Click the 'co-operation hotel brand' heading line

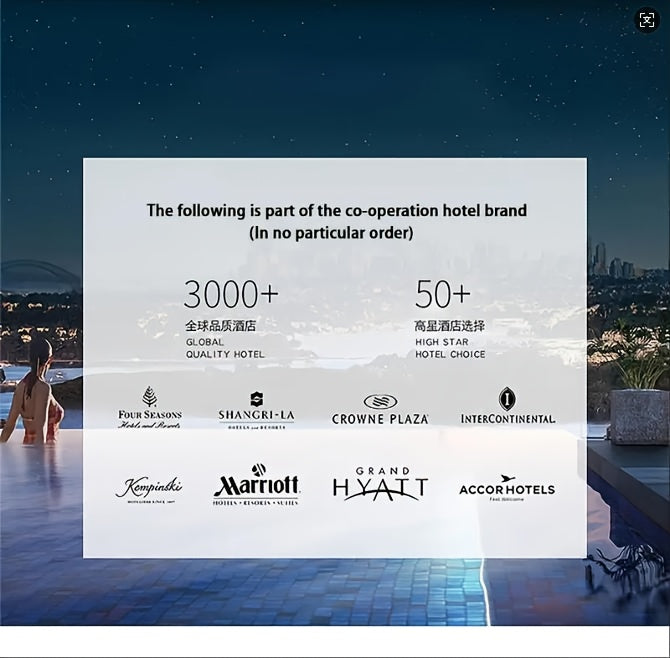tap(337, 210)
